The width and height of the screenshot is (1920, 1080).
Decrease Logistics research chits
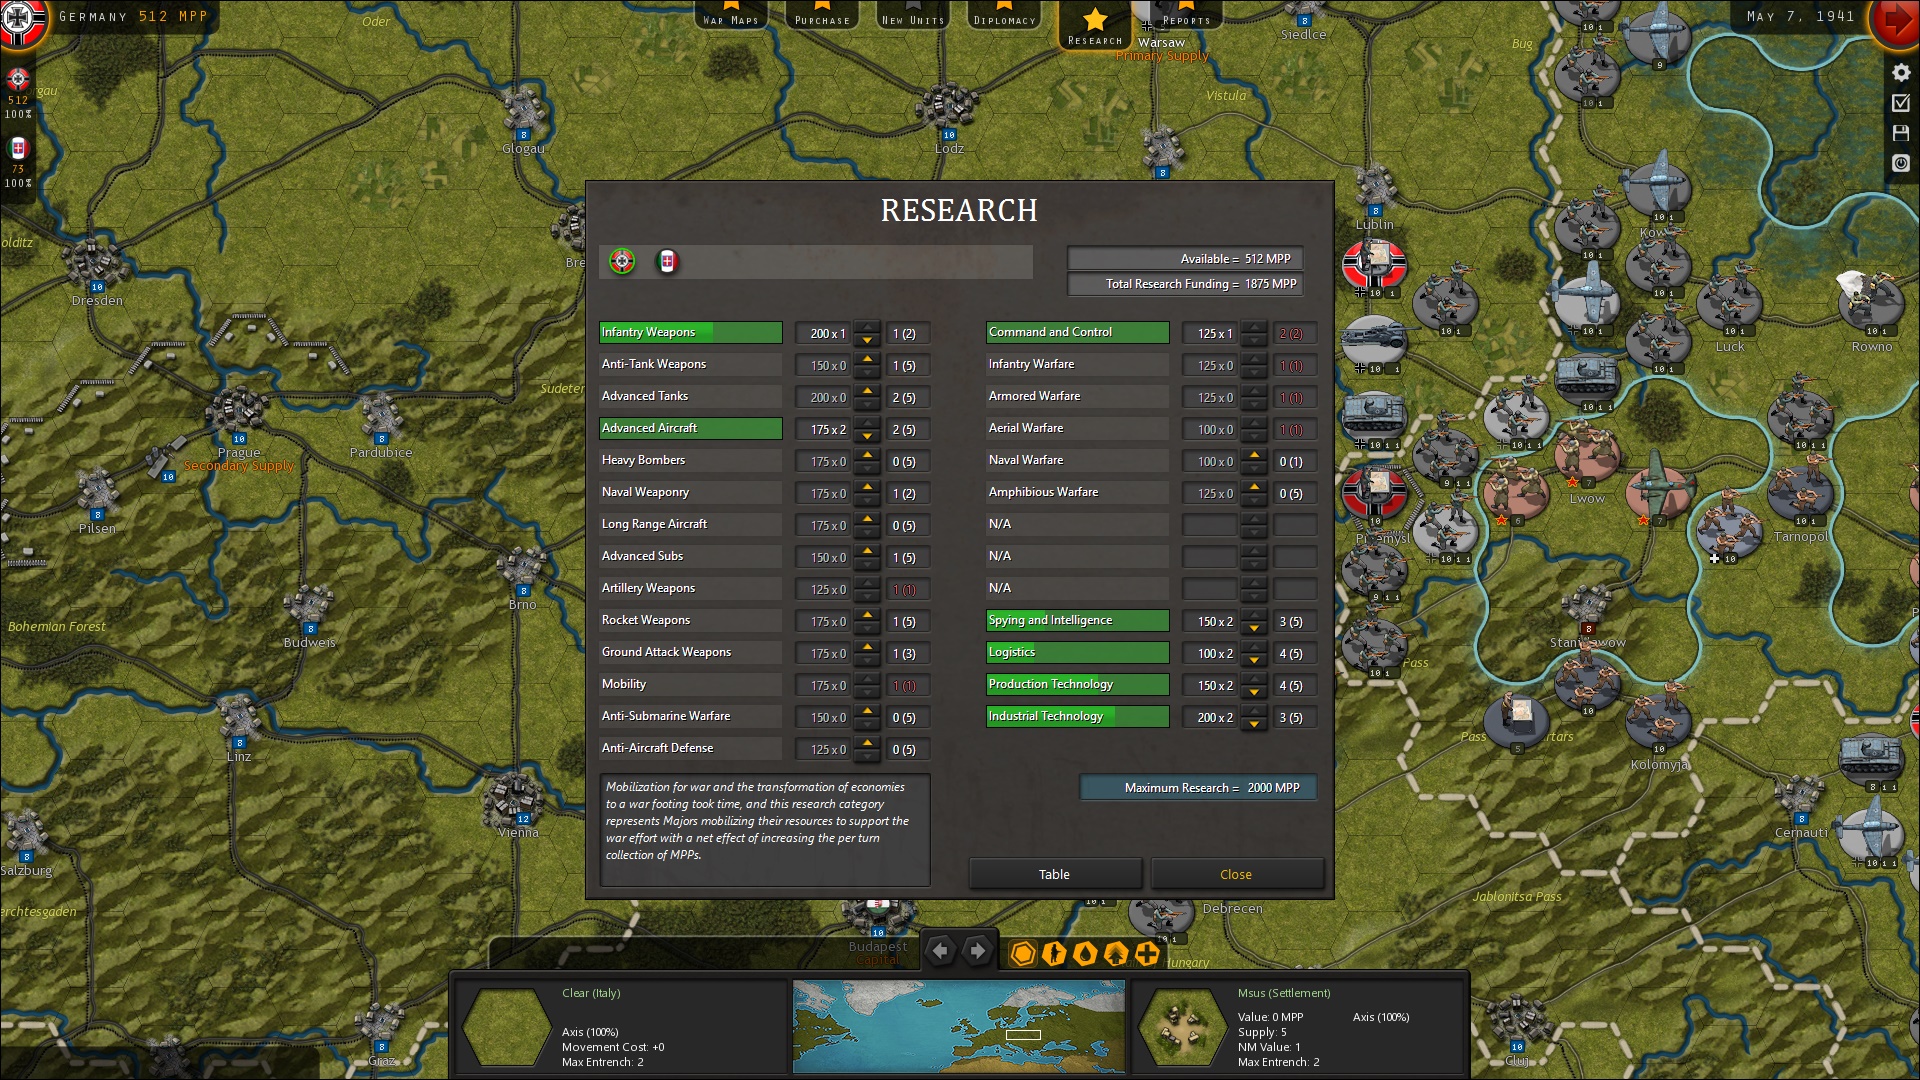[x=1254, y=660]
